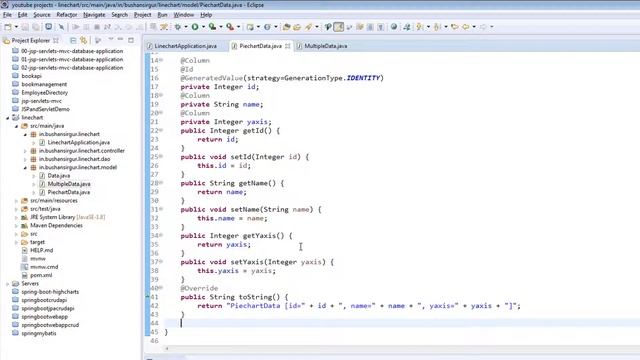The width and height of the screenshot is (640, 360).
Task: Click the New Java Class icon
Action: pos(267,27)
